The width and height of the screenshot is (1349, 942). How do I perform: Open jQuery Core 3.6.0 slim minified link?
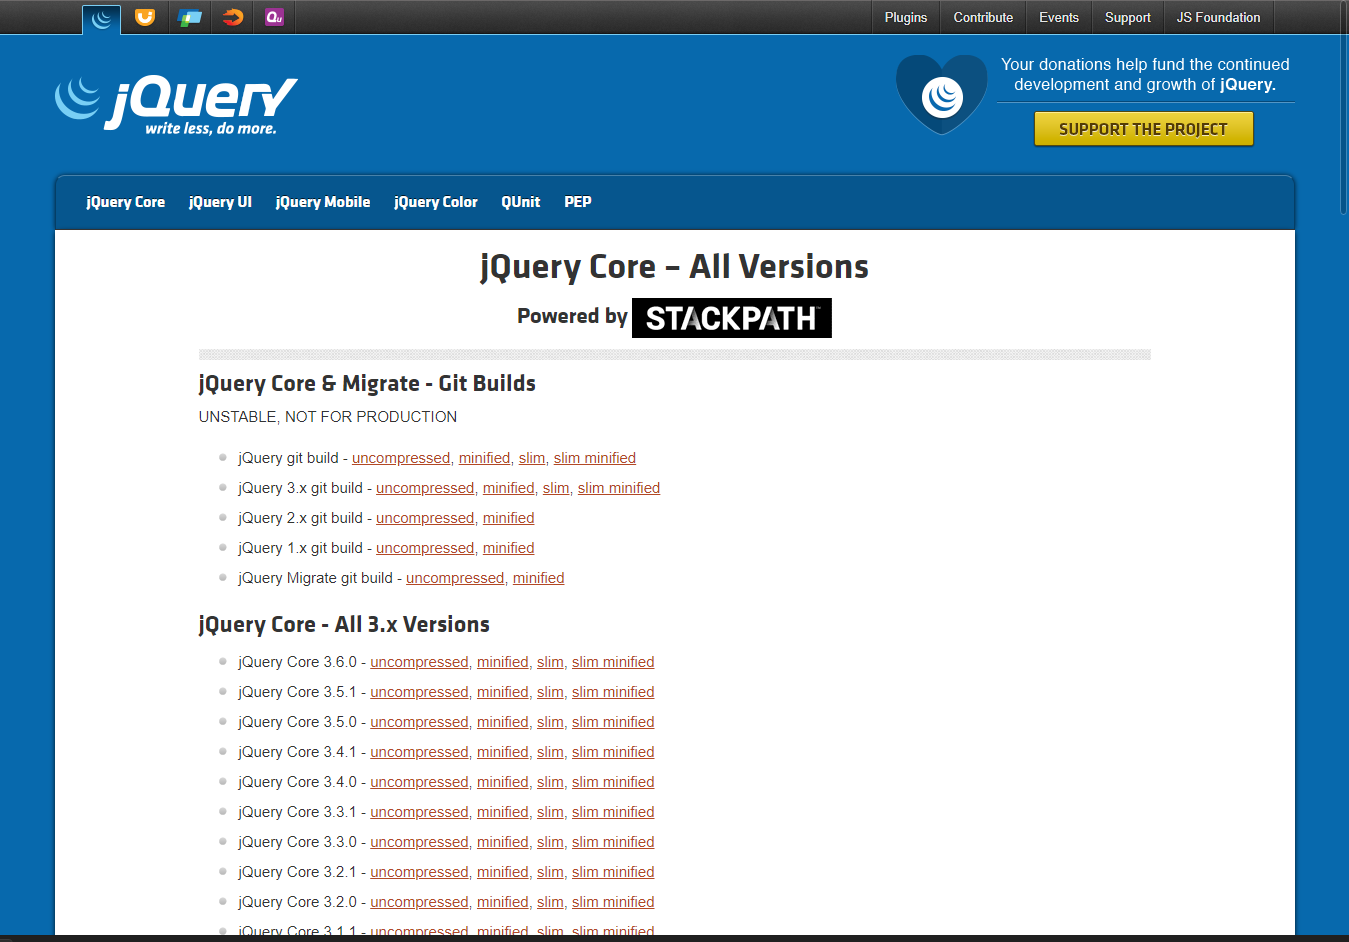click(613, 662)
